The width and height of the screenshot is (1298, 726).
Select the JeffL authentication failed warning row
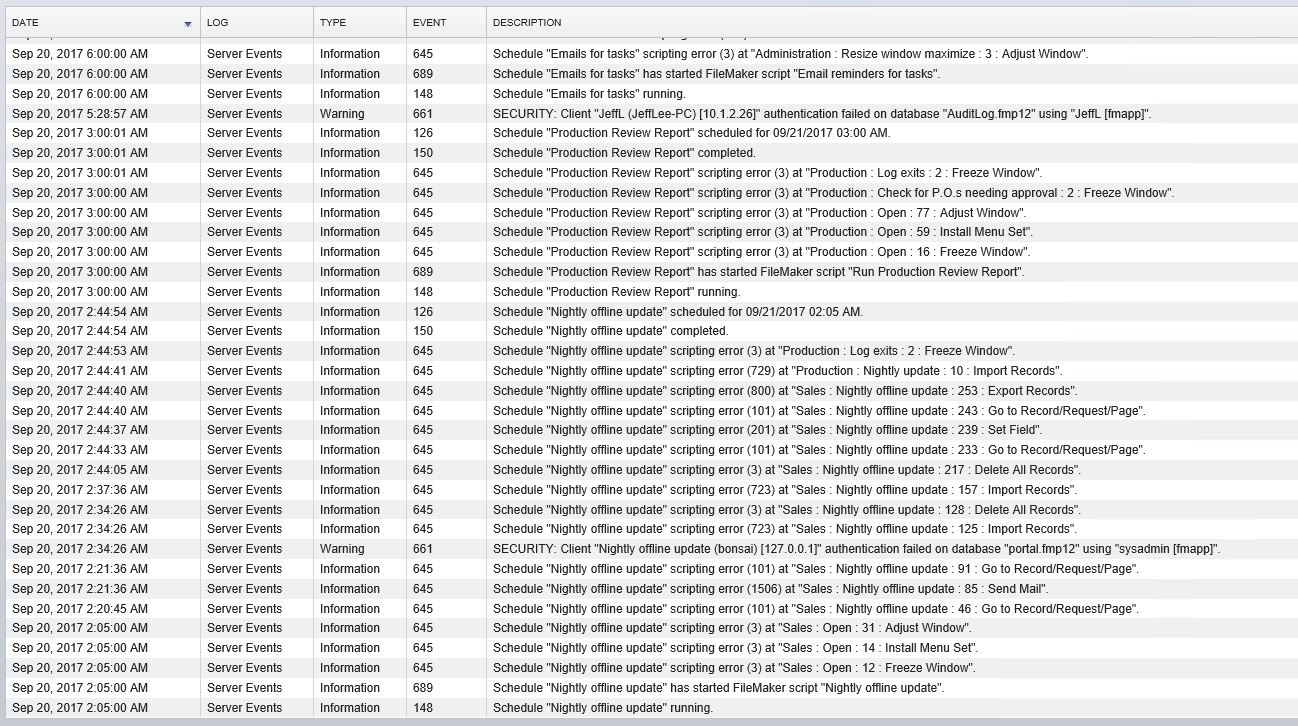(x=822, y=114)
